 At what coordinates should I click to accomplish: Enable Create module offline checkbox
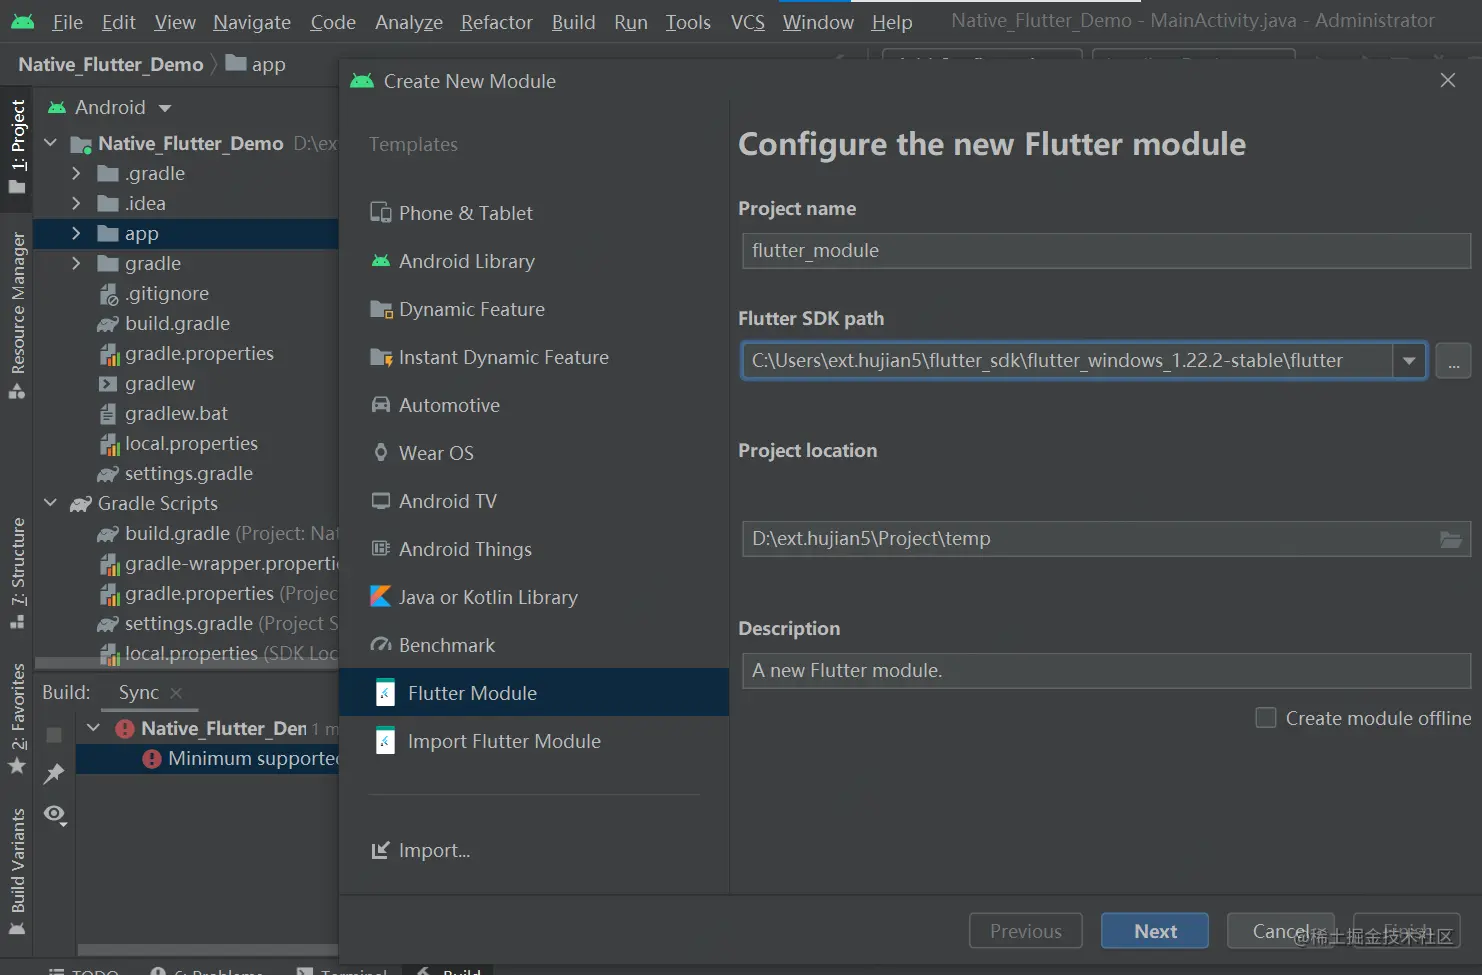(x=1266, y=718)
